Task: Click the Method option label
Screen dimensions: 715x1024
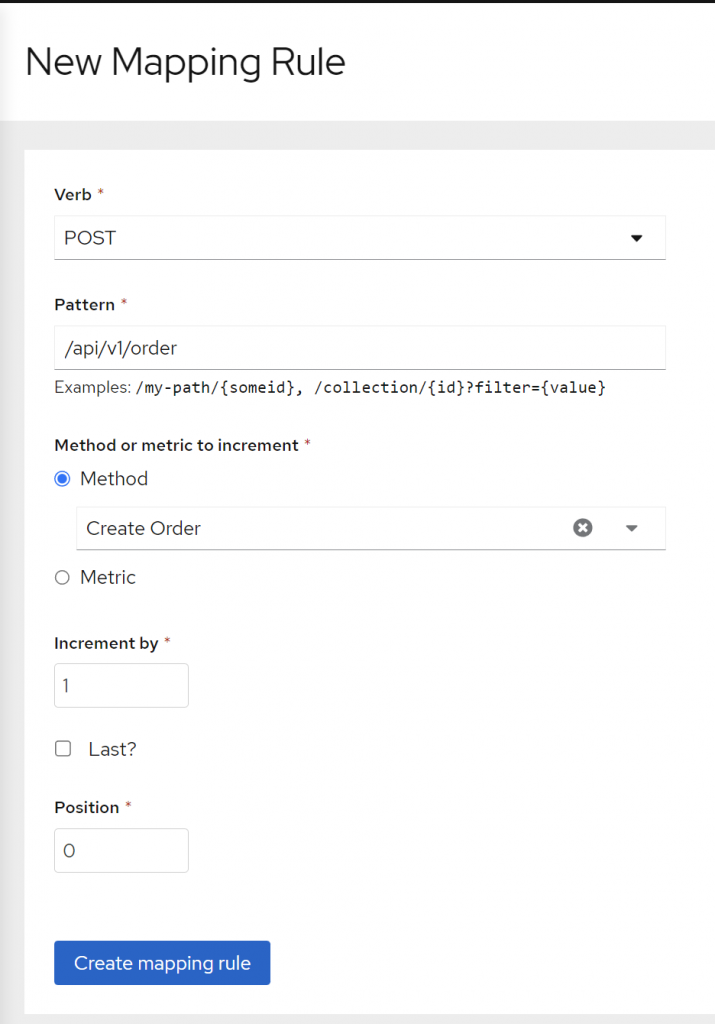Action: point(114,479)
